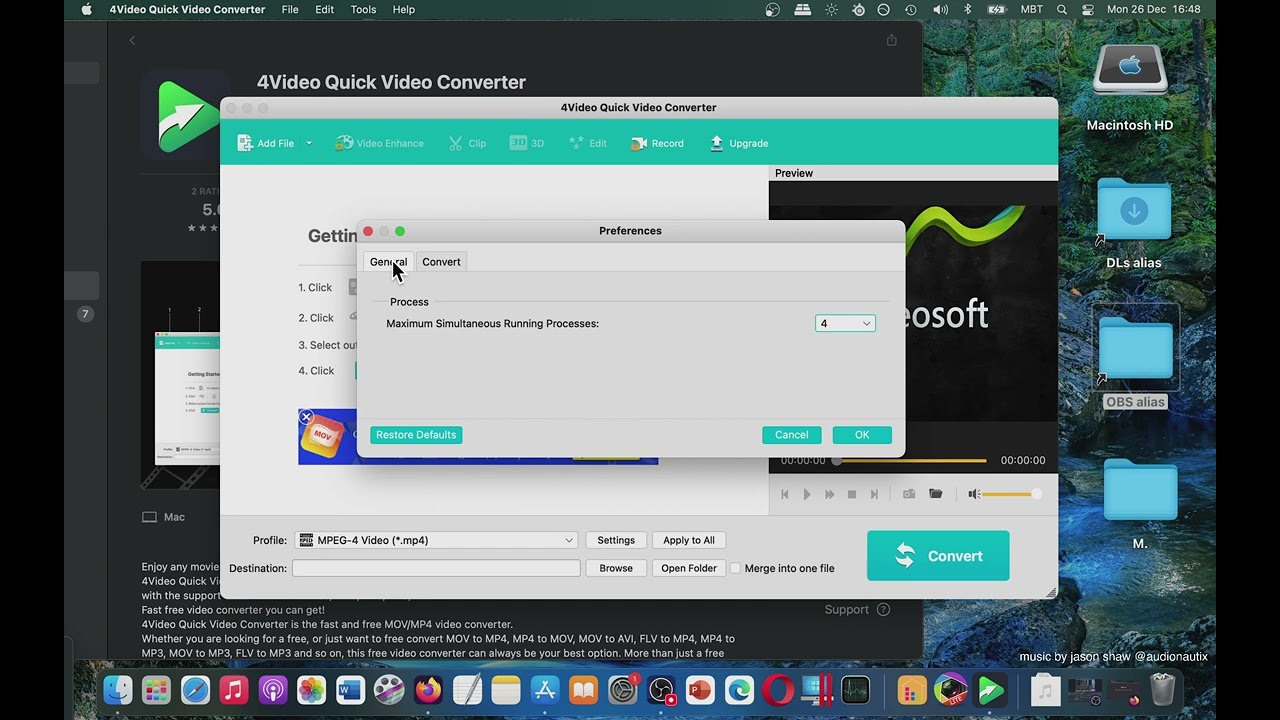Take a snapshot with camera icon
Image resolution: width=1280 pixels, height=720 pixels.
[909, 494]
